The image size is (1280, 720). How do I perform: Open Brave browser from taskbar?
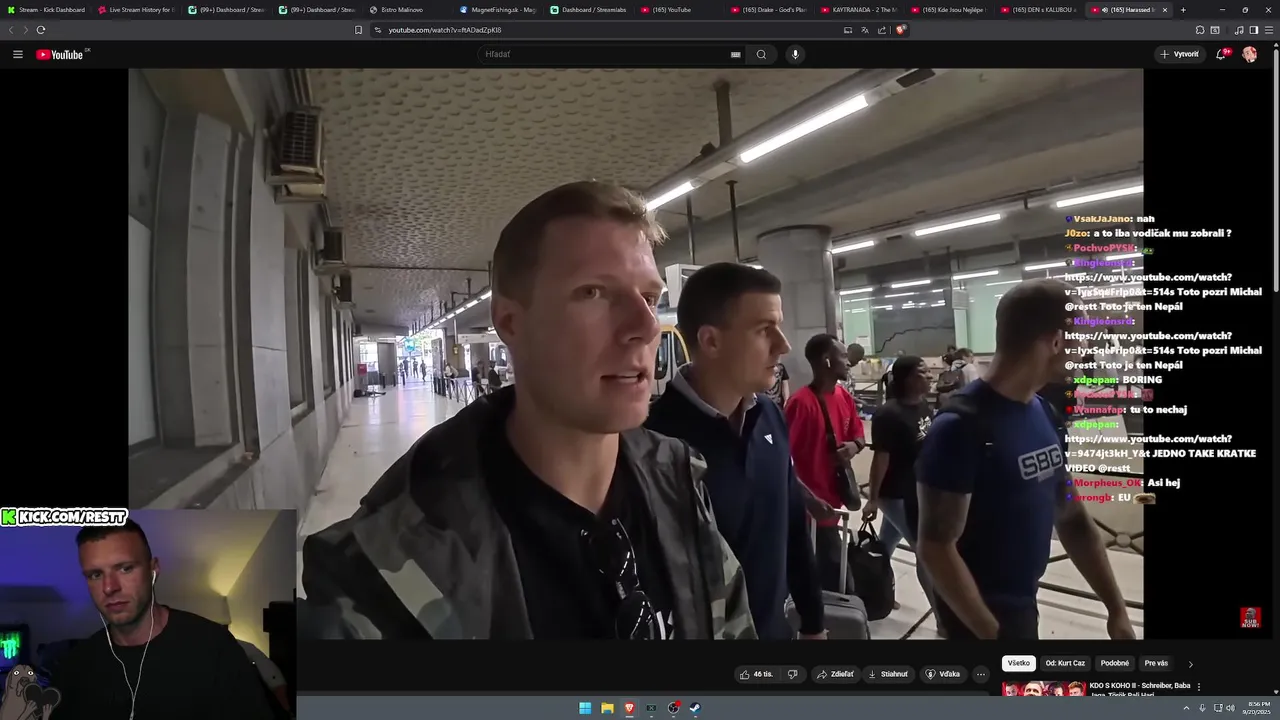(x=629, y=708)
